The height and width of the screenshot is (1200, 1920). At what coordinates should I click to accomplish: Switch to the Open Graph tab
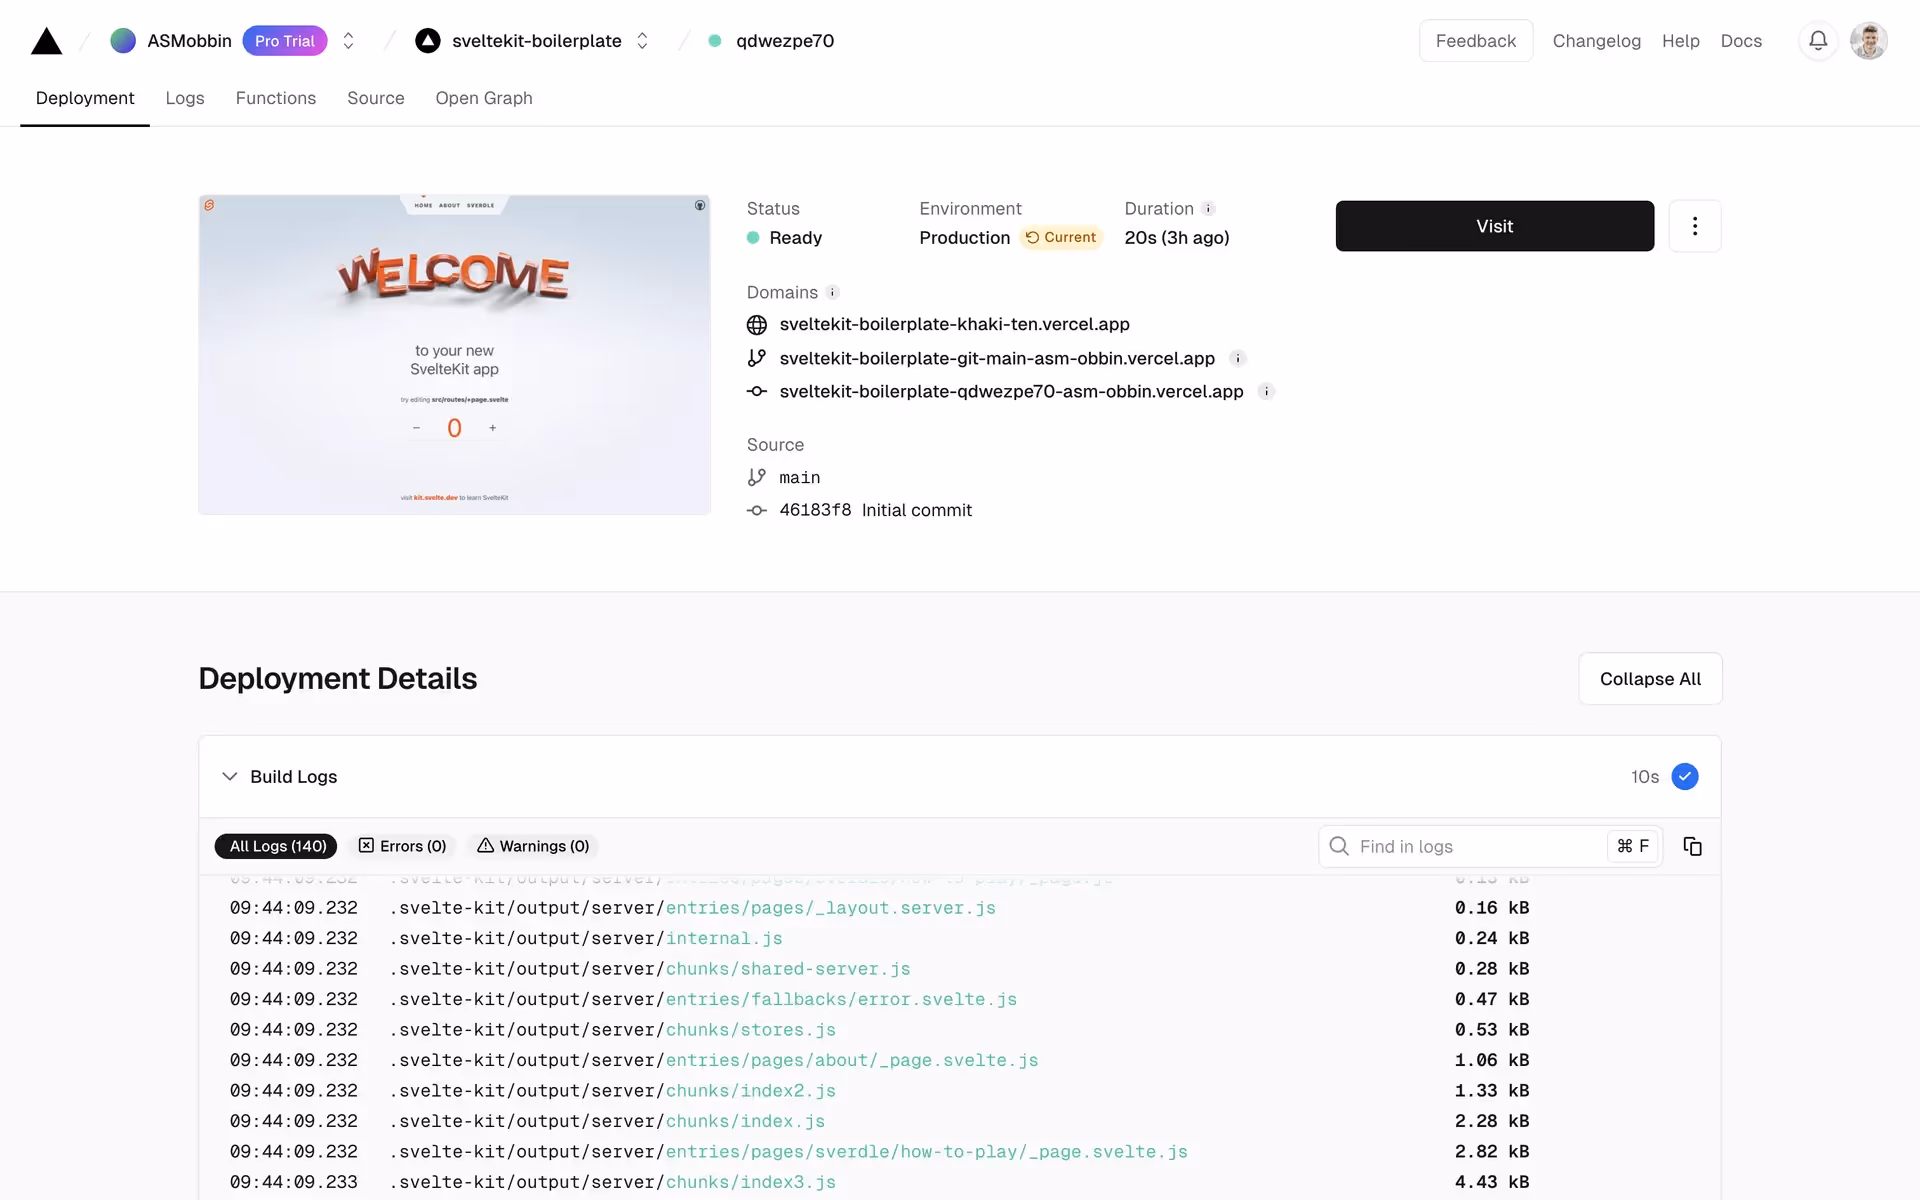(483, 98)
